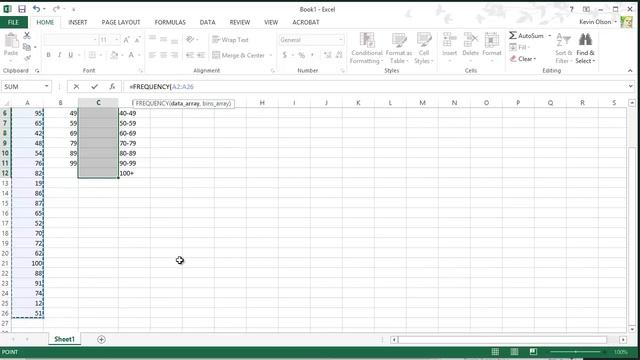Switch to the FORMULAS tab
This screenshot has height=360, width=640.
click(x=170, y=22)
